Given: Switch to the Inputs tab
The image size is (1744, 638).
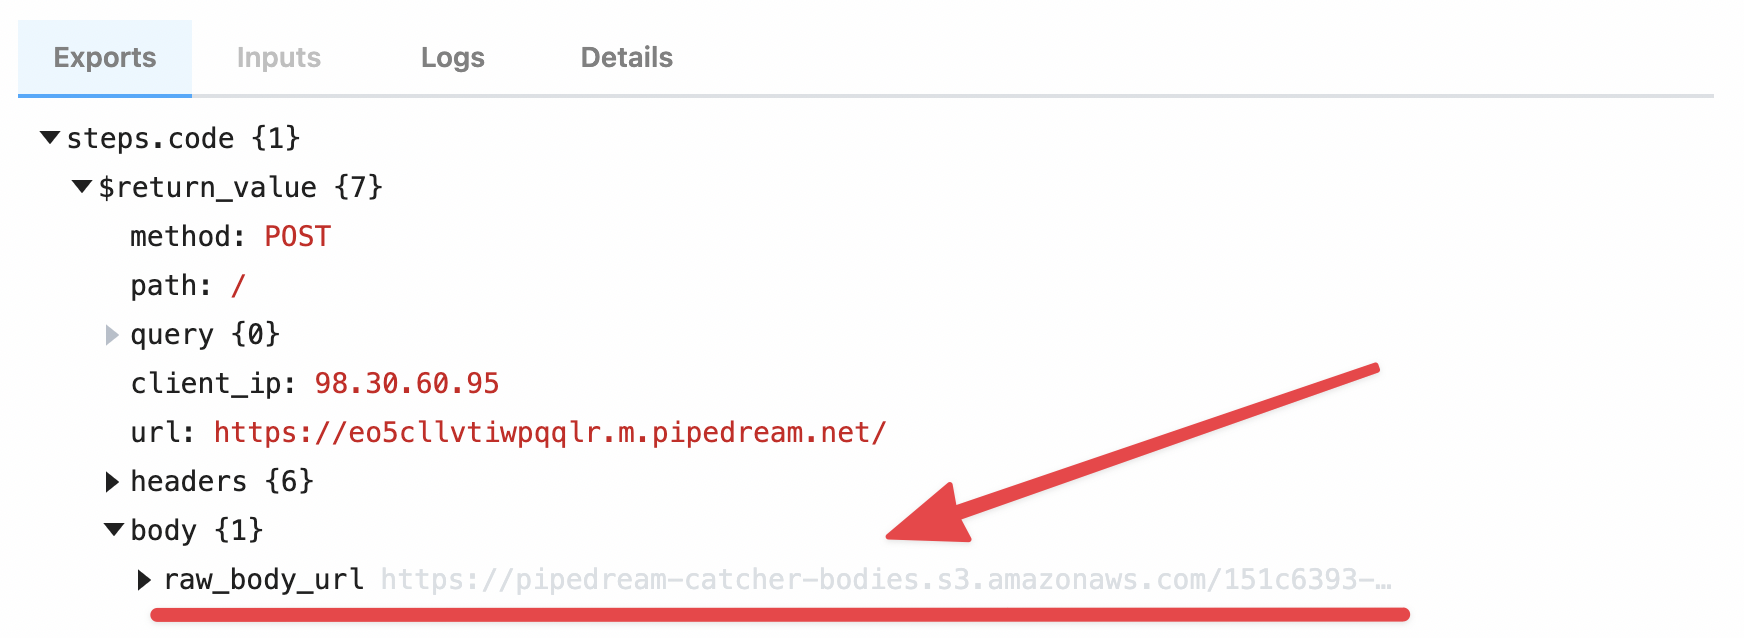Looking at the screenshot, I should pos(279,58).
